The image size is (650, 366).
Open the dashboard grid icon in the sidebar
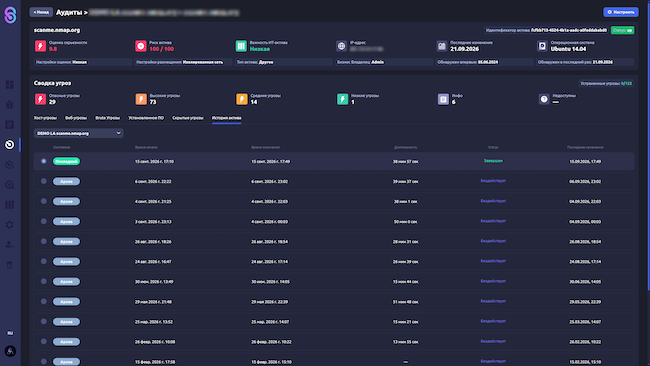(10, 85)
